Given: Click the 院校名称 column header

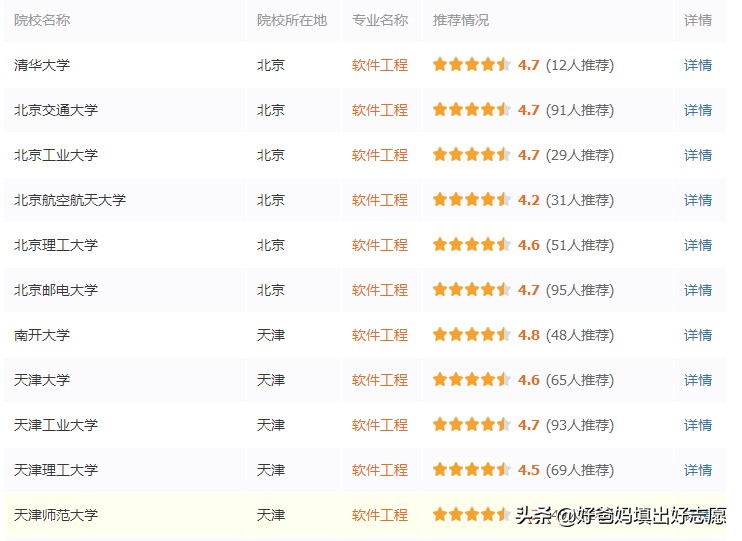Looking at the screenshot, I should (x=42, y=20).
